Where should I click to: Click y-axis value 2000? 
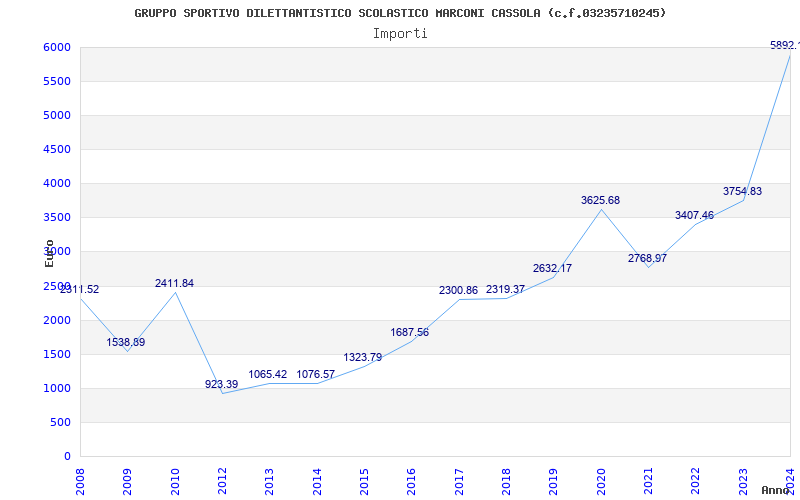pyautogui.click(x=58, y=320)
